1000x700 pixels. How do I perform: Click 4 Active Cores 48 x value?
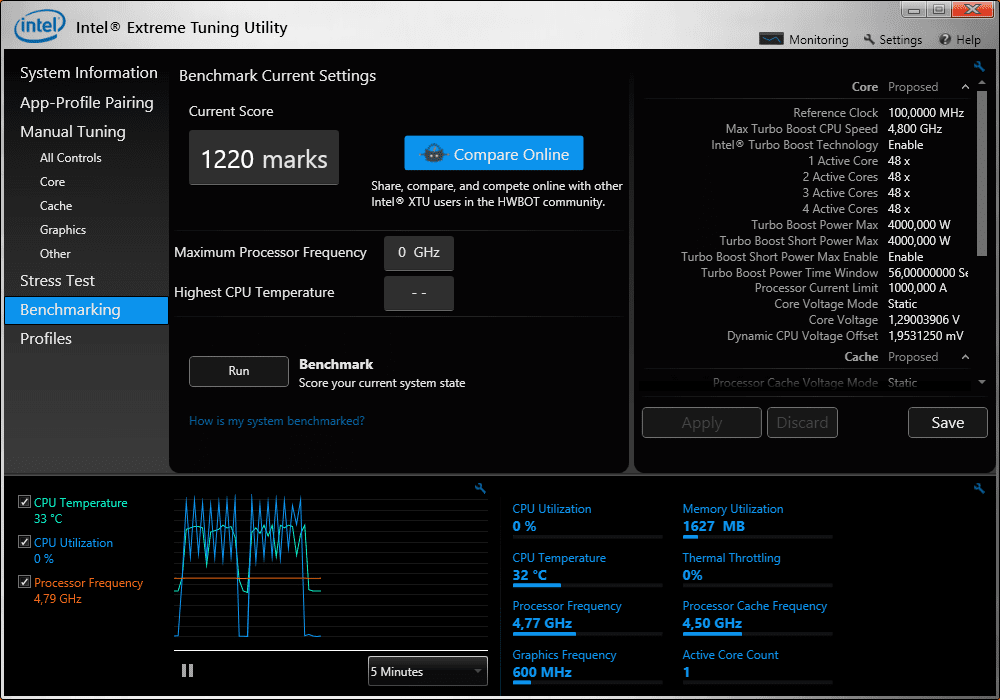tap(899, 209)
